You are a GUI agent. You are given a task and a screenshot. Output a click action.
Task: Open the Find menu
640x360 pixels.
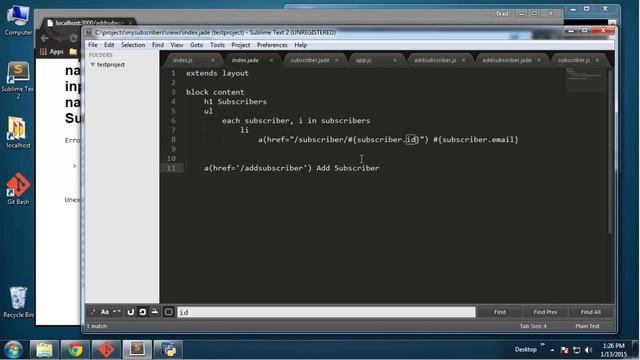coord(158,45)
